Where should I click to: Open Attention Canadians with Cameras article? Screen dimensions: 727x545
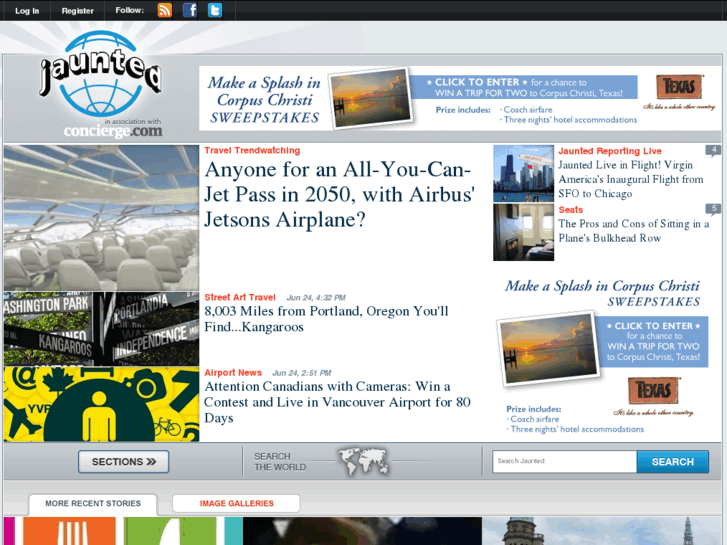pos(337,402)
